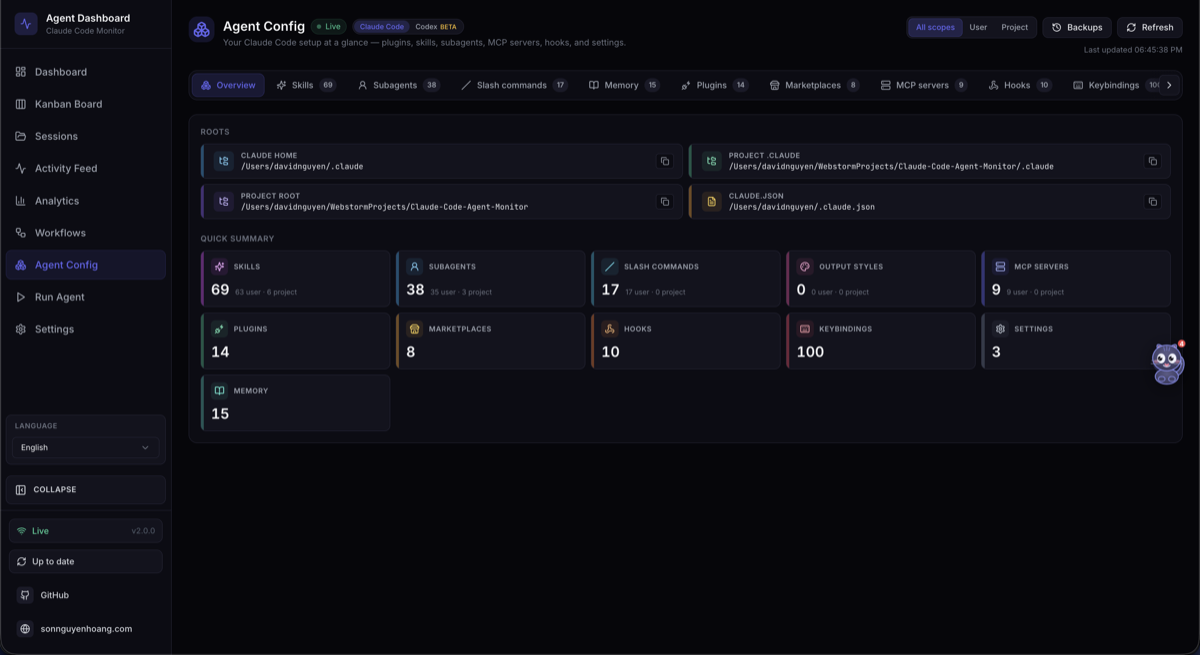1200x655 pixels.
Task: Open Backups
Action: tap(1077, 27)
